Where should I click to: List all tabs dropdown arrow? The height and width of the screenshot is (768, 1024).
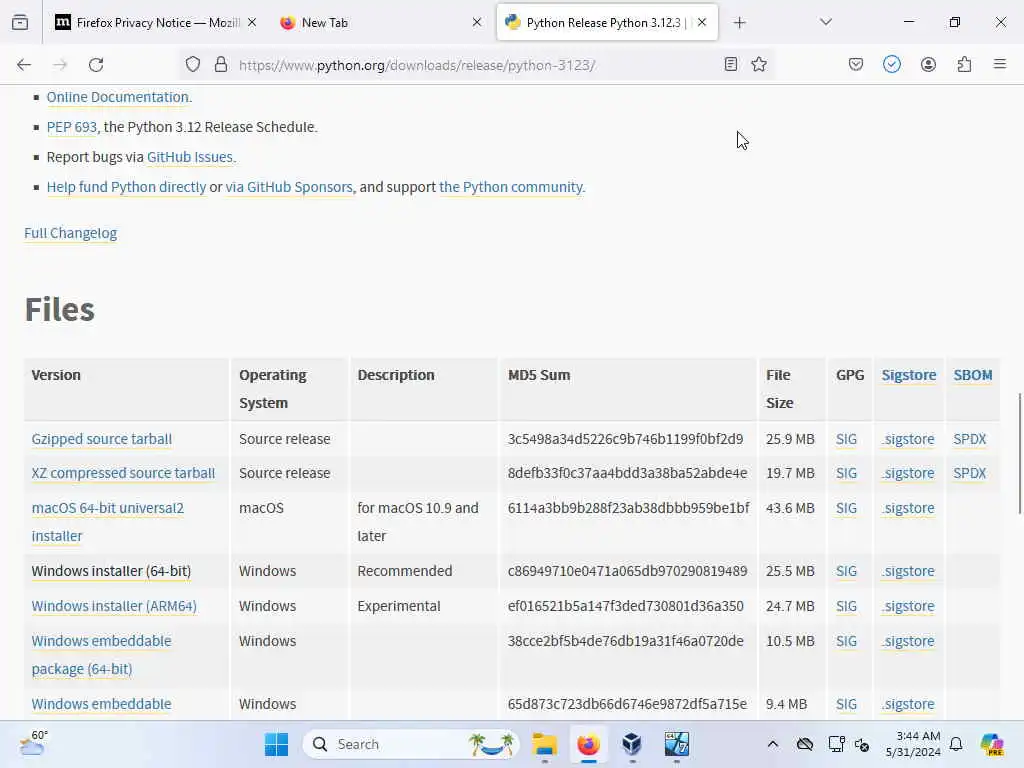pyautogui.click(x=825, y=22)
